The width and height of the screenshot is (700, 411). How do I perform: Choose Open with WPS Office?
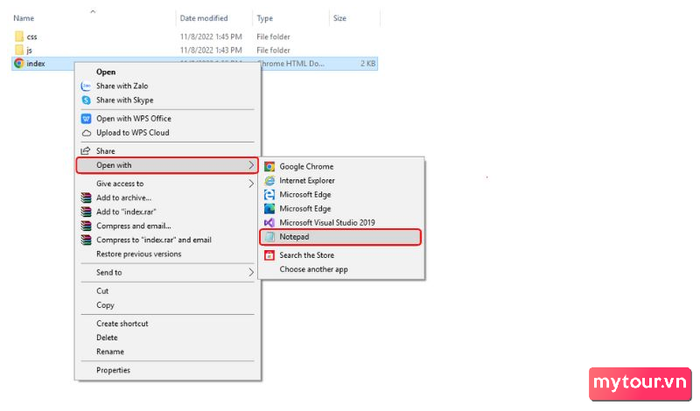(134, 119)
